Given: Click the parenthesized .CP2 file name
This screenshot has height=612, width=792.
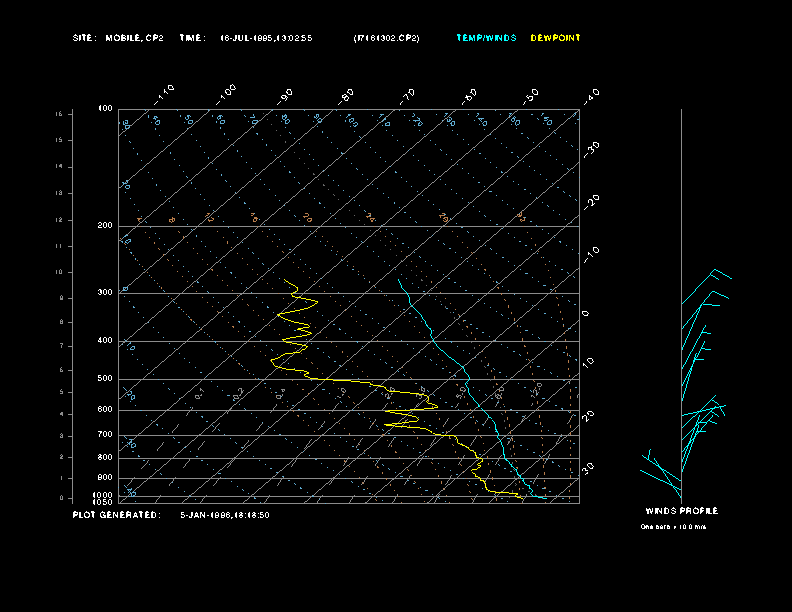Looking at the screenshot, I should (386, 38).
